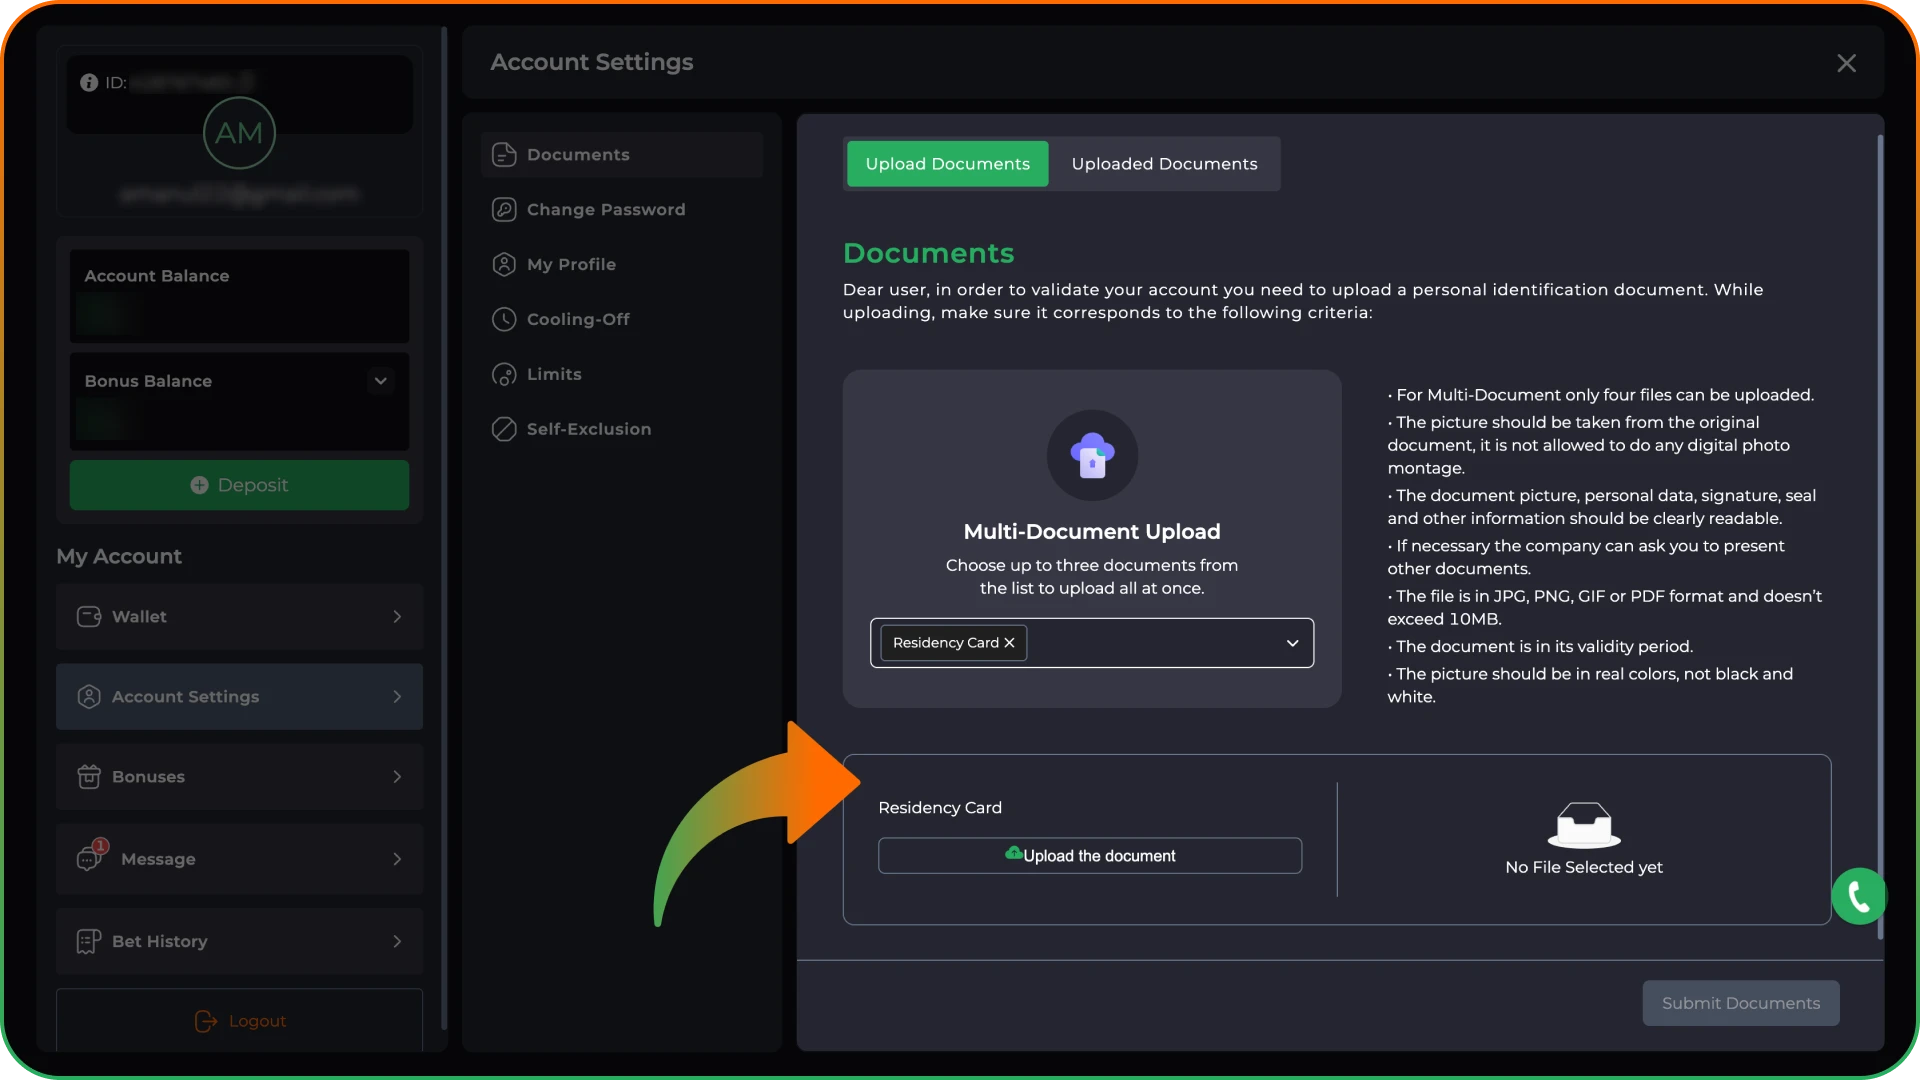Open the Bet History row chevron
Image resolution: width=1920 pixels, height=1080 pixels.
397,941
